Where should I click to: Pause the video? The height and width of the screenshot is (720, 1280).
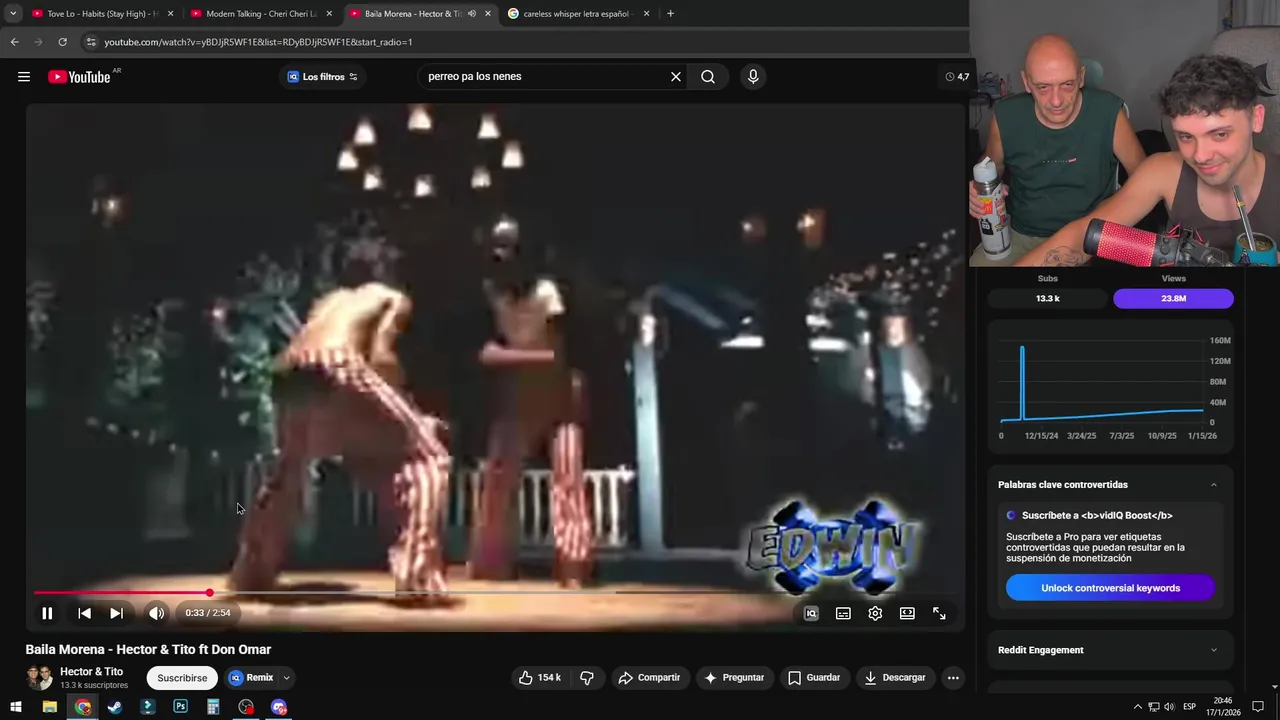pyautogui.click(x=47, y=613)
